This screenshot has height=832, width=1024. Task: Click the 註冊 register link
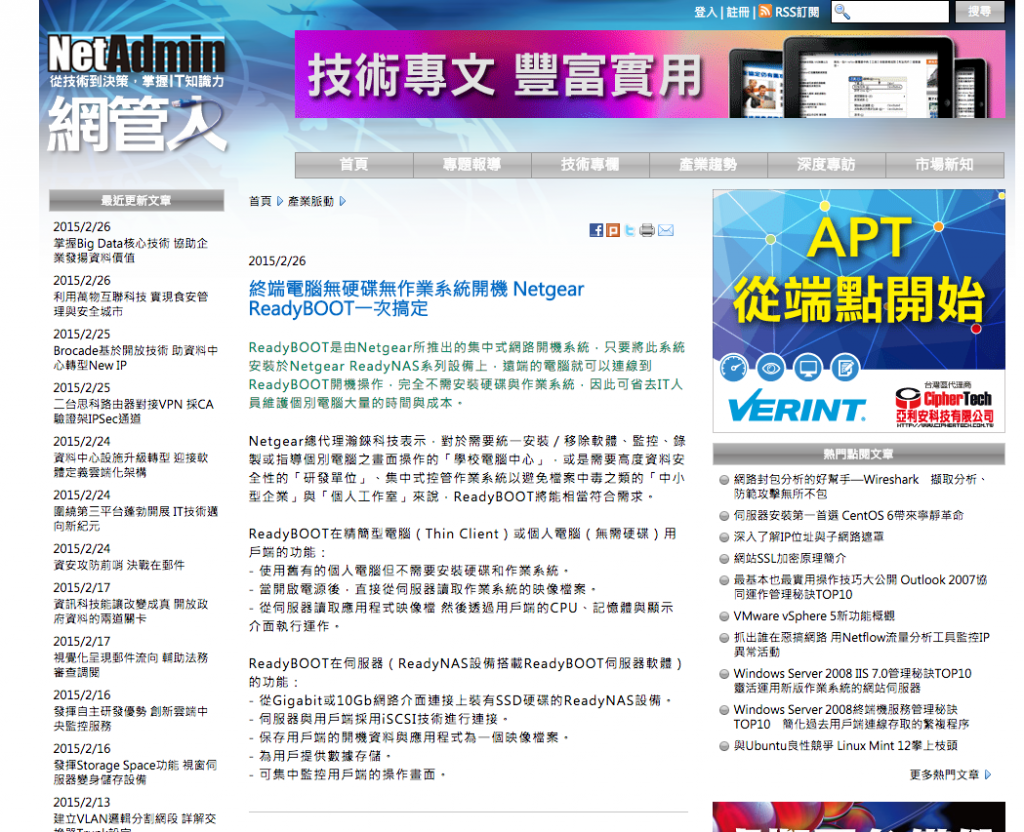tap(738, 12)
